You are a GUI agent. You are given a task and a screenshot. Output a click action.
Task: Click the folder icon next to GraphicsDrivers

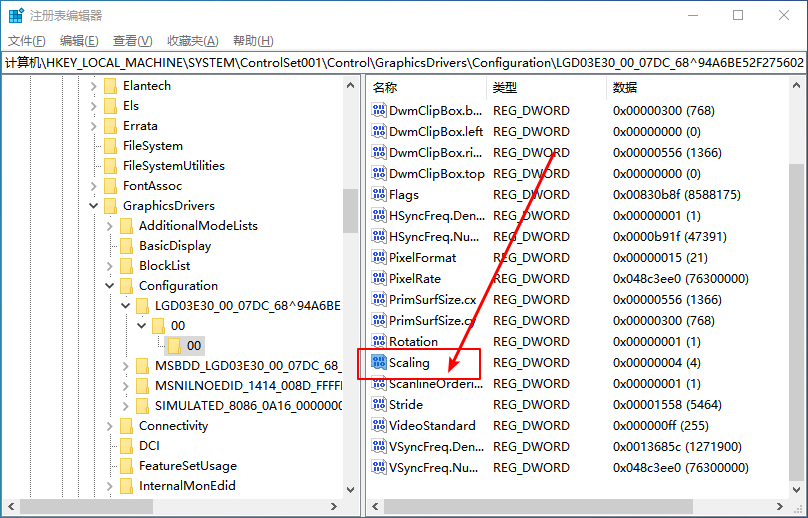pyautogui.click(x=110, y=206)
